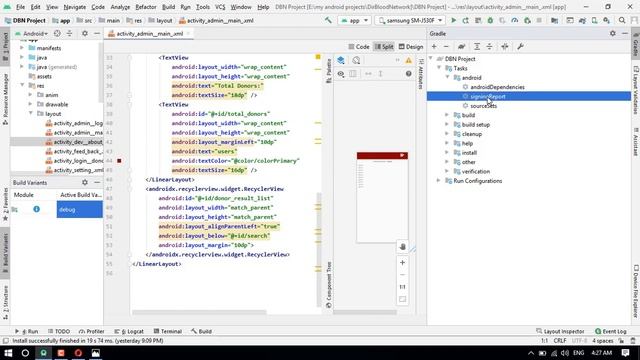Open the Build Variants panel gear settings
The height and width of the screenshot is (360, 640).
84,182
